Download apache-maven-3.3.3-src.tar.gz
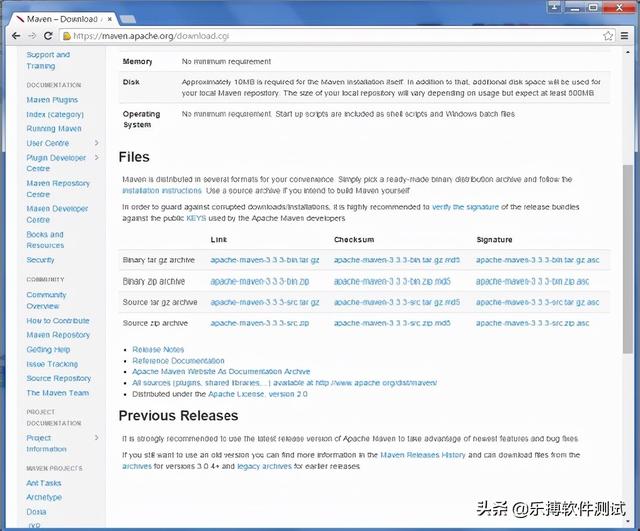640x531 pixels. (x=265, y=302)
